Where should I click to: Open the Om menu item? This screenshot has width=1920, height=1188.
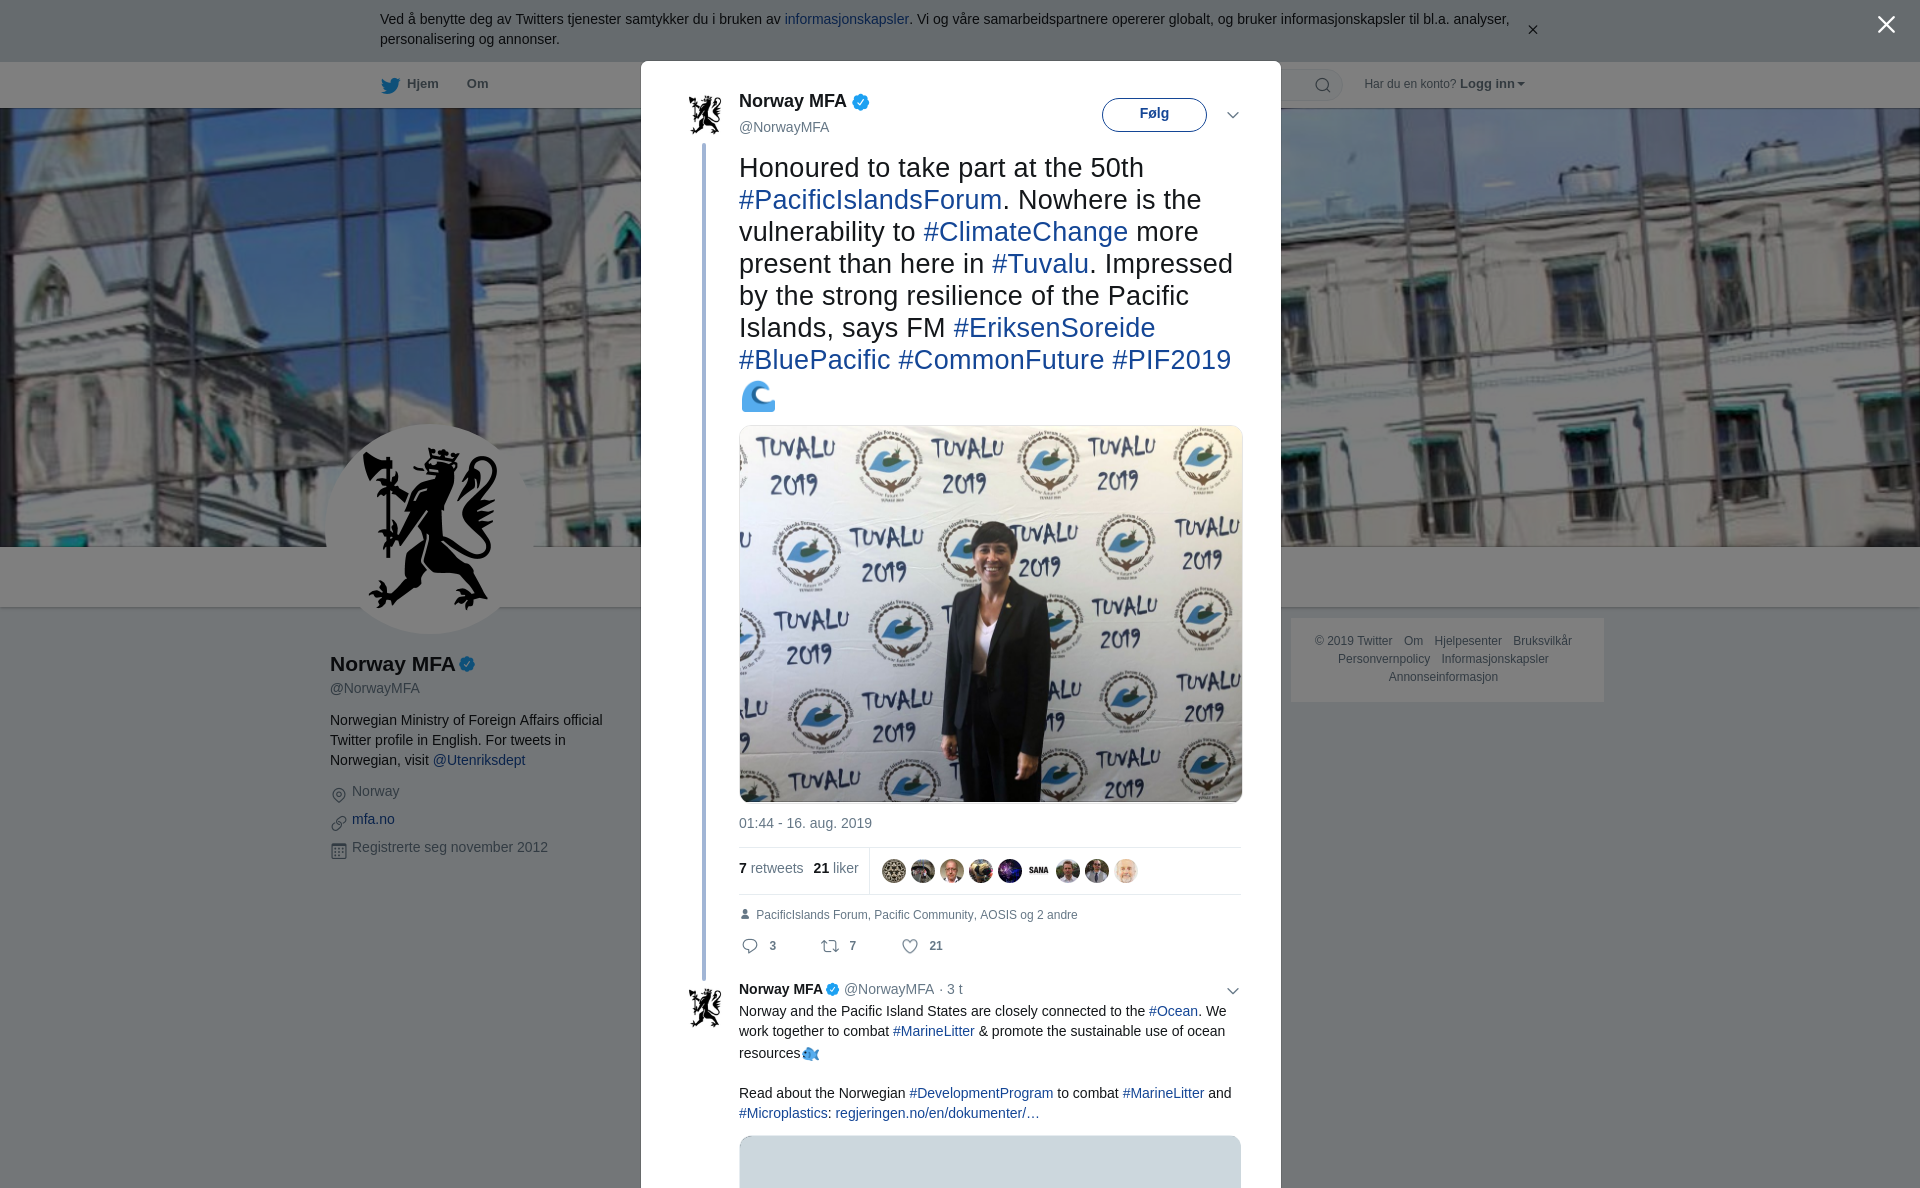coord(477,84)
